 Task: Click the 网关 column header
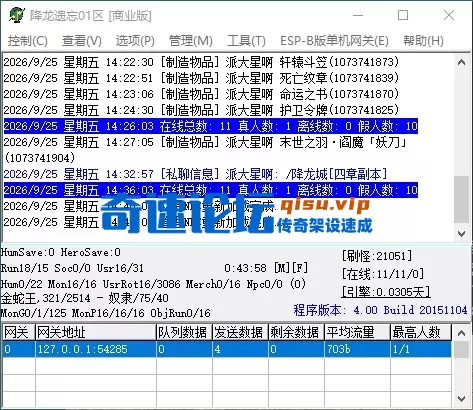click(x=19, y=332)
